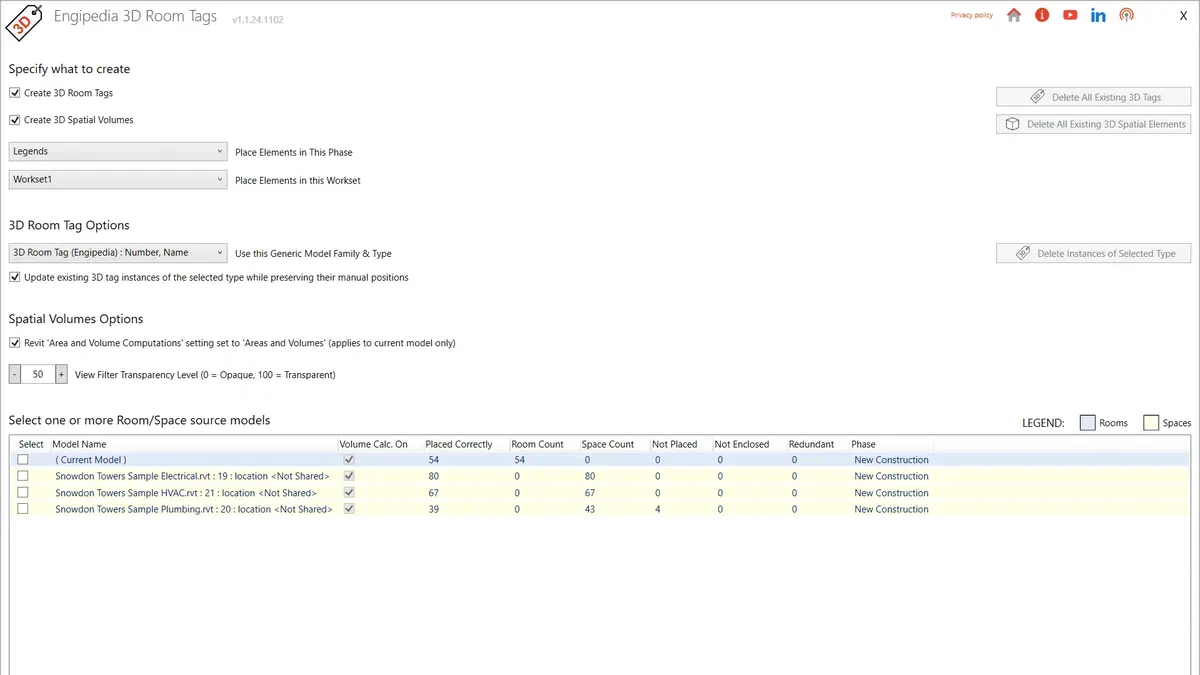Click New Construction phase in Current Model row
Viewport: 1200px width, 675px height.
point(891,460)
